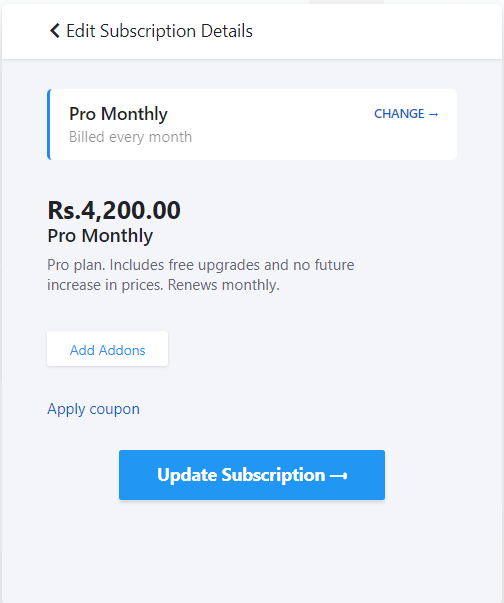504x603 pixels.
Task: Open the Apply coupon link
Action: 93,409
